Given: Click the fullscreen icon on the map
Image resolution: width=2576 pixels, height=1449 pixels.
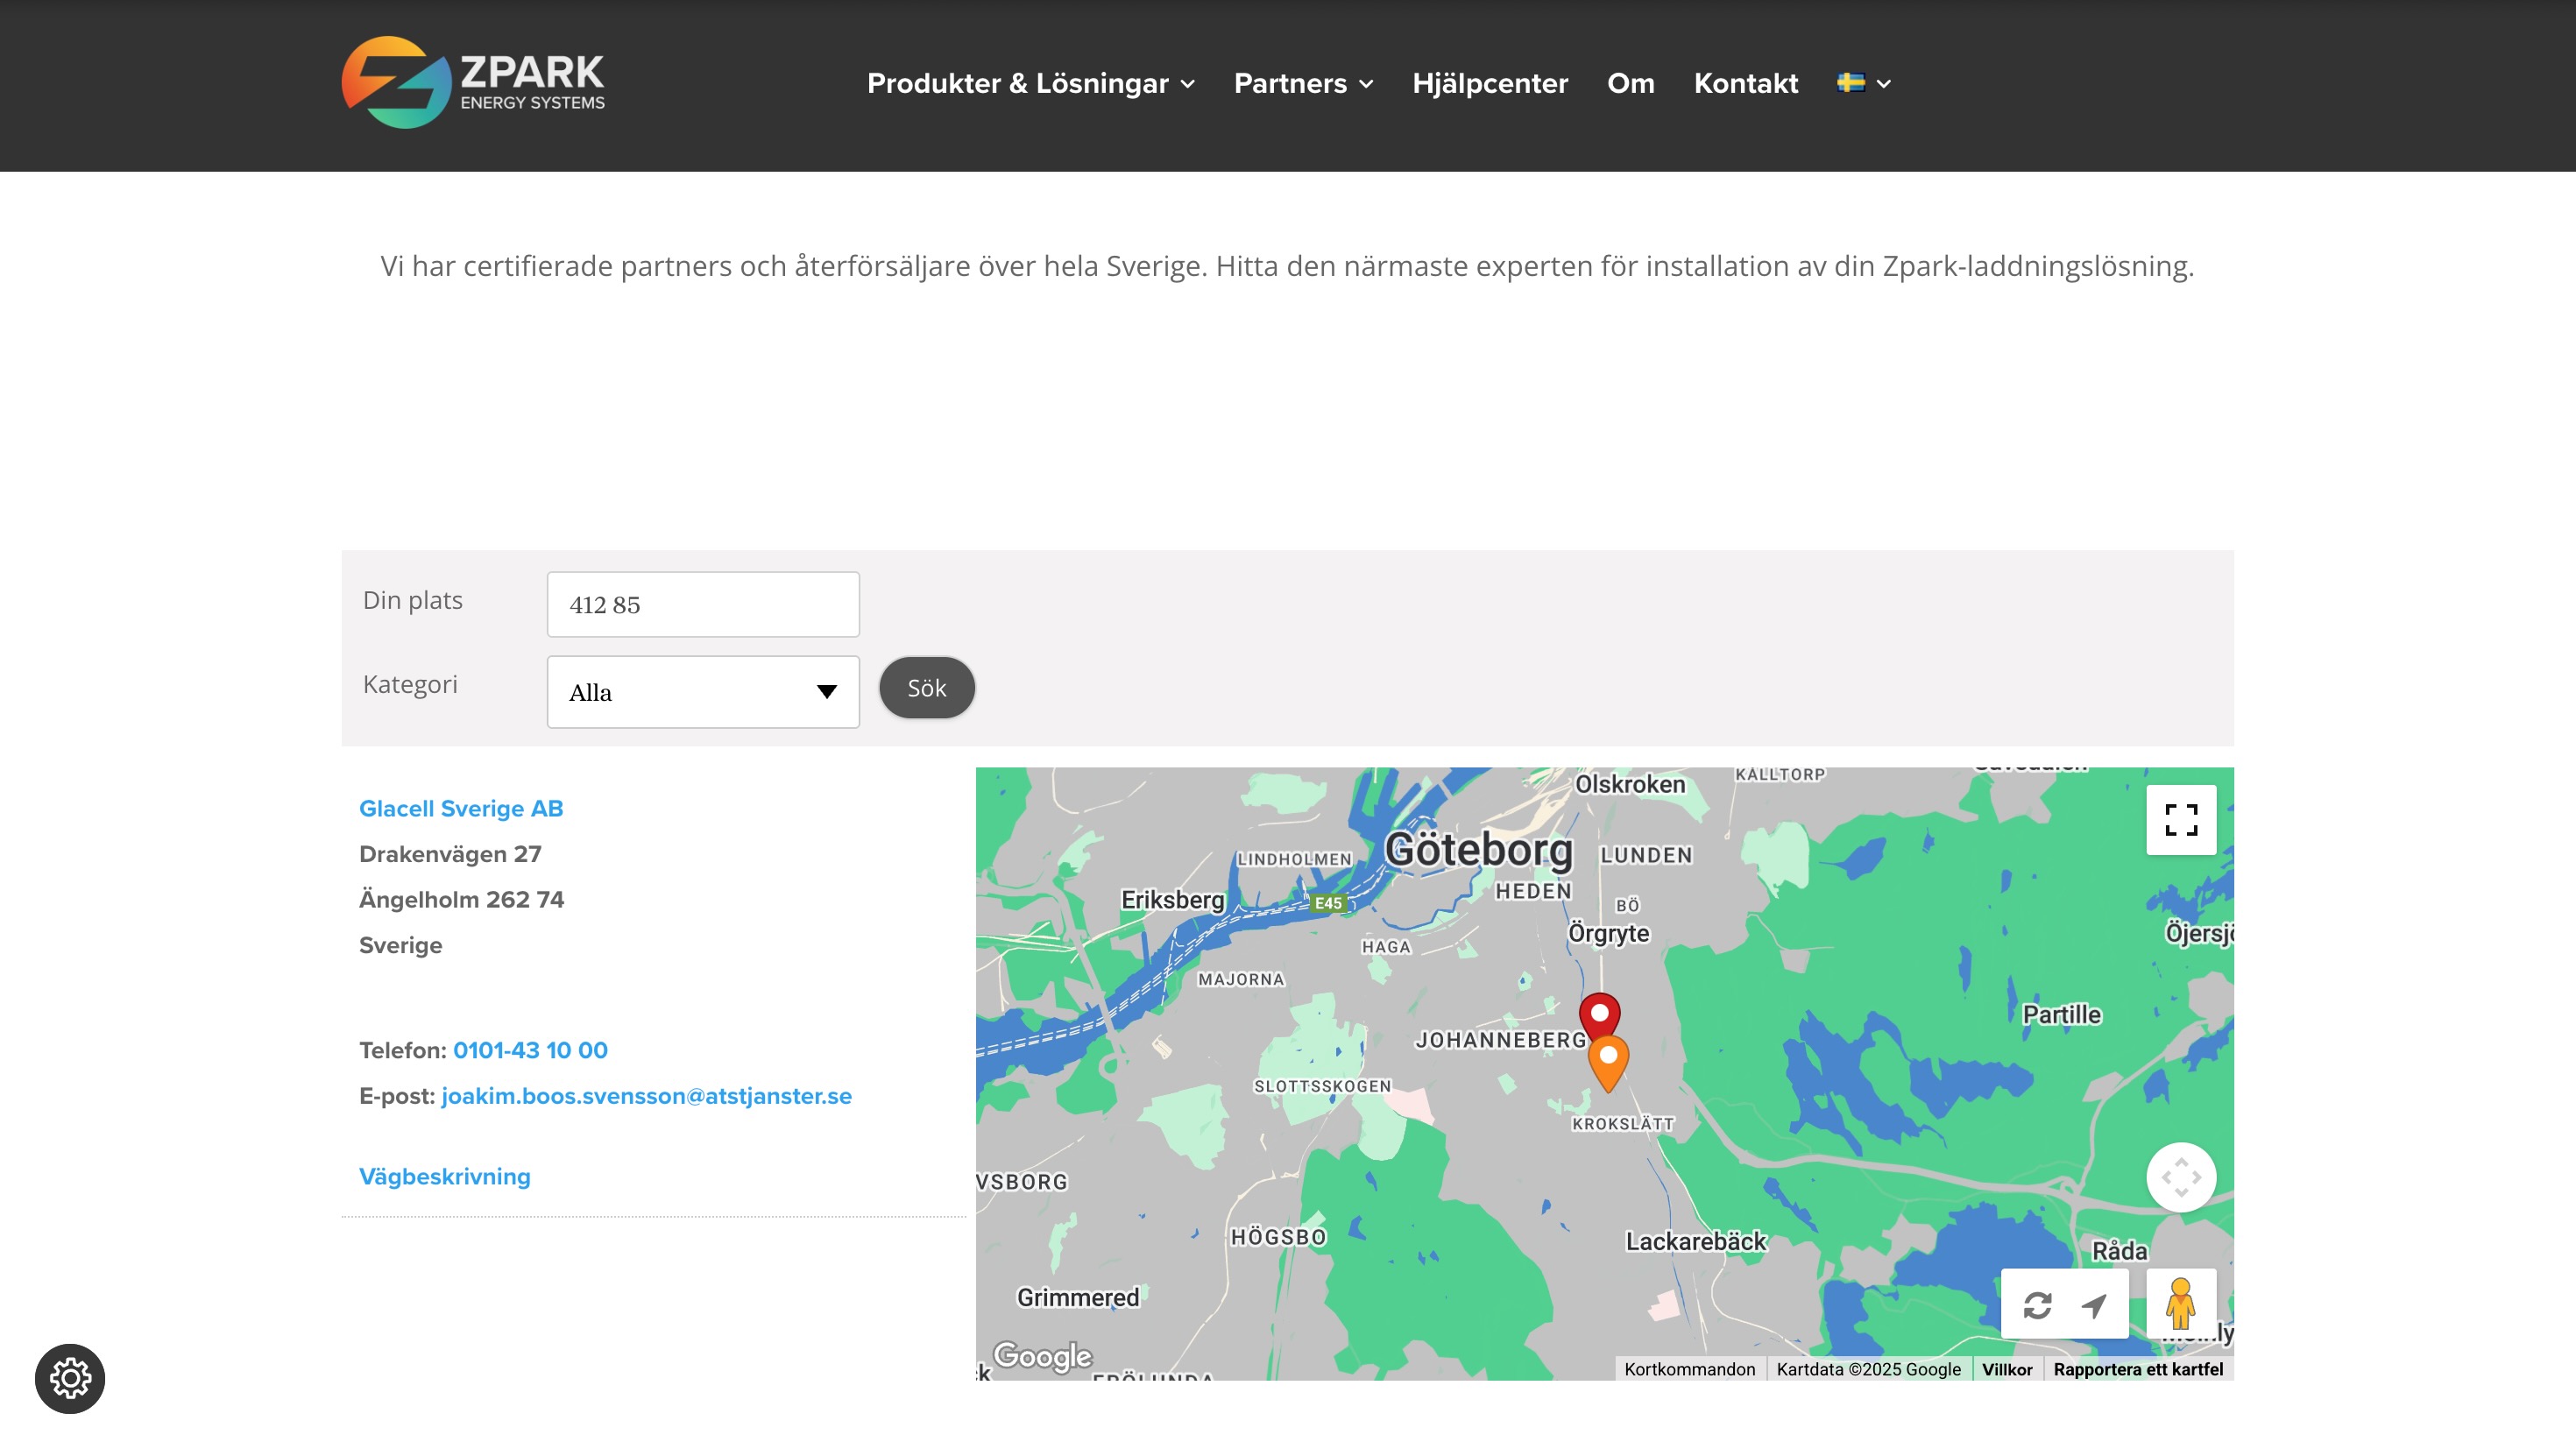Looking at the screenshot, I should coord(2181,819).
